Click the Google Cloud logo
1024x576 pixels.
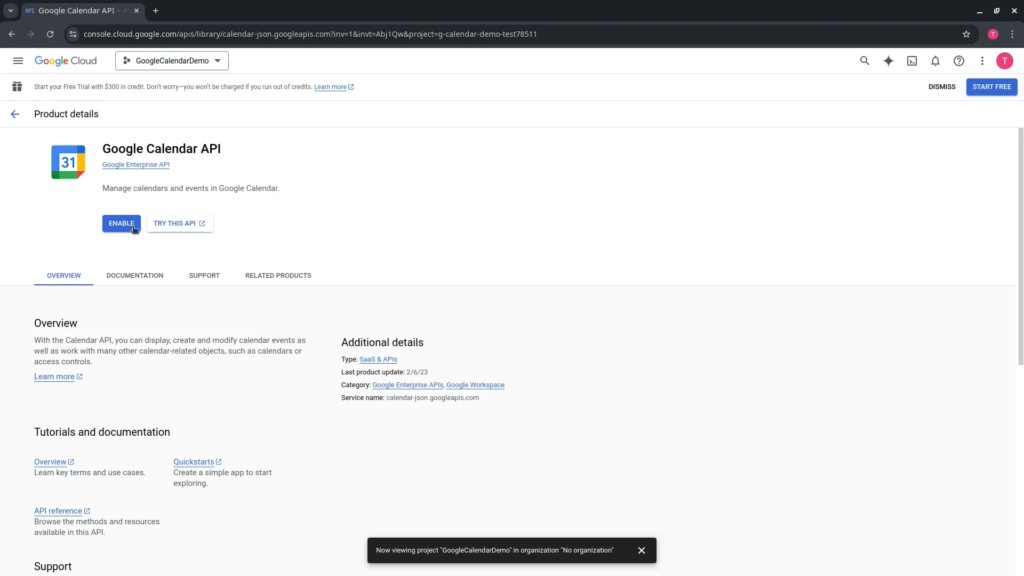pyautogui.click(x=65, y=61)
